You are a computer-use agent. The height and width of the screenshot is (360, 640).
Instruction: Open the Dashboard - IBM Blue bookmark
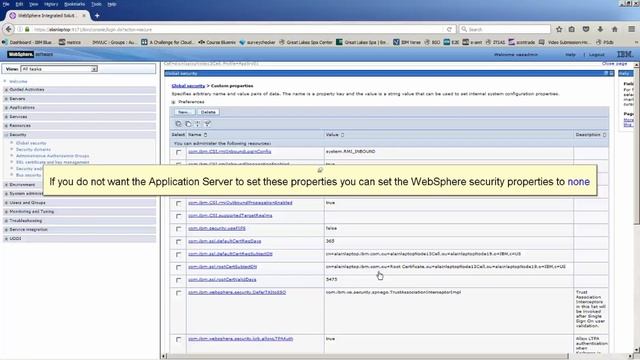point(27,42)
